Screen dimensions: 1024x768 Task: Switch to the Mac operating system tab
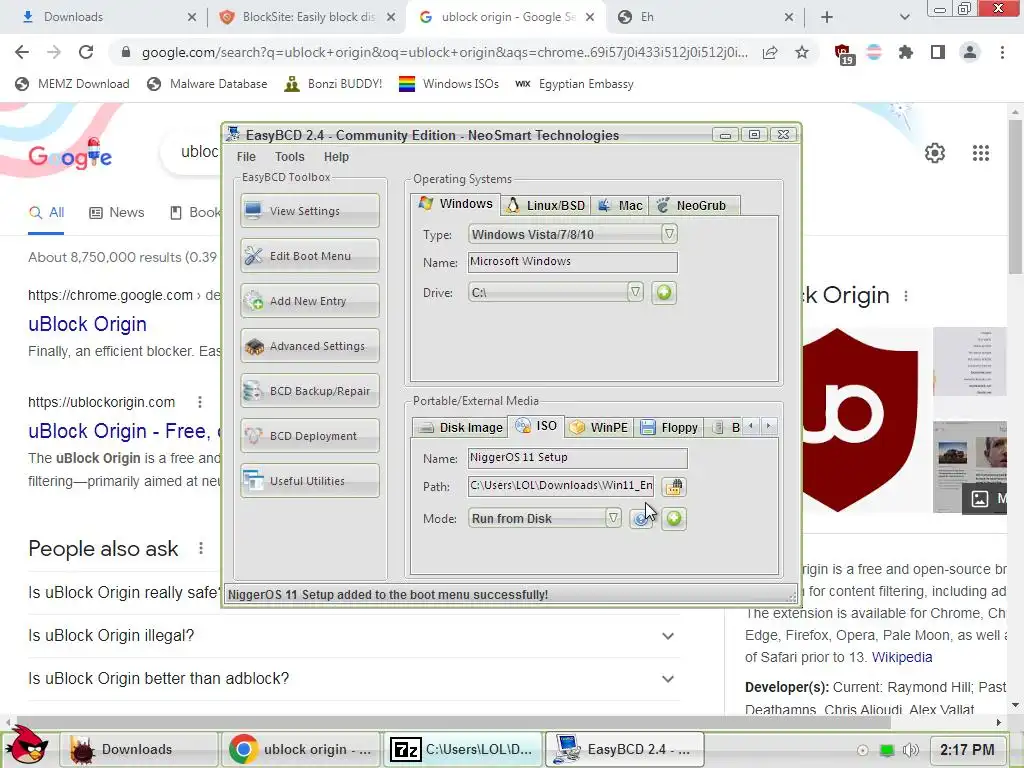click(620, 205)
